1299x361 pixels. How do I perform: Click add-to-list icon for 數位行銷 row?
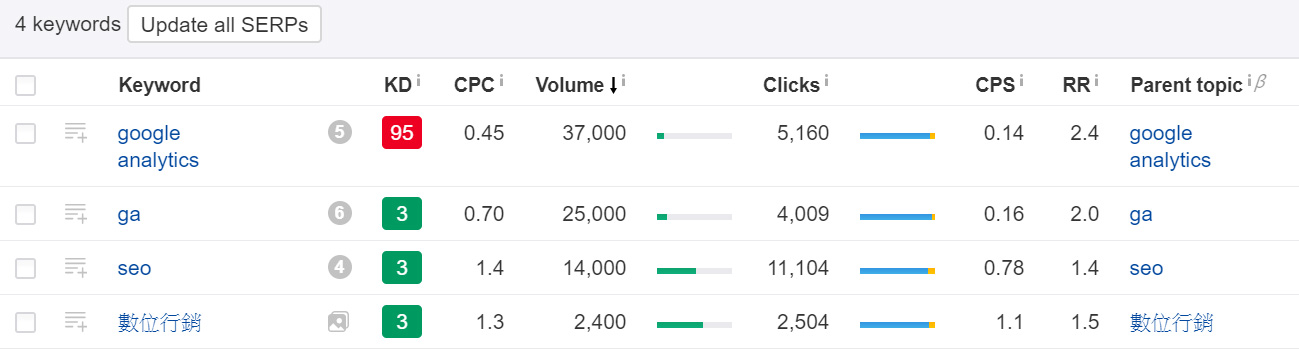coord(76,321)
